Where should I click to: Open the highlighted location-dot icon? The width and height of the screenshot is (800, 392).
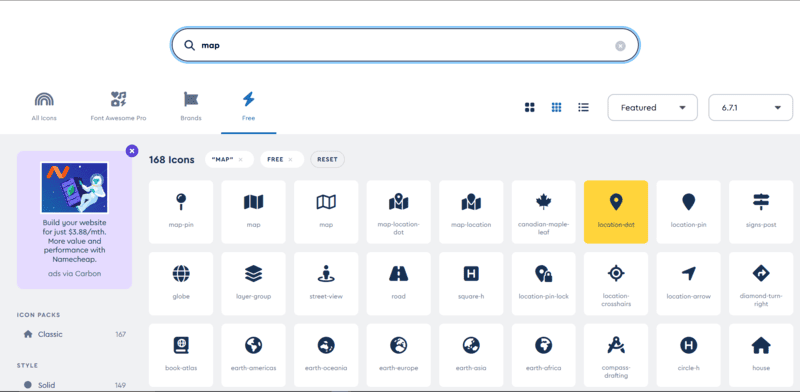point(616,212)
